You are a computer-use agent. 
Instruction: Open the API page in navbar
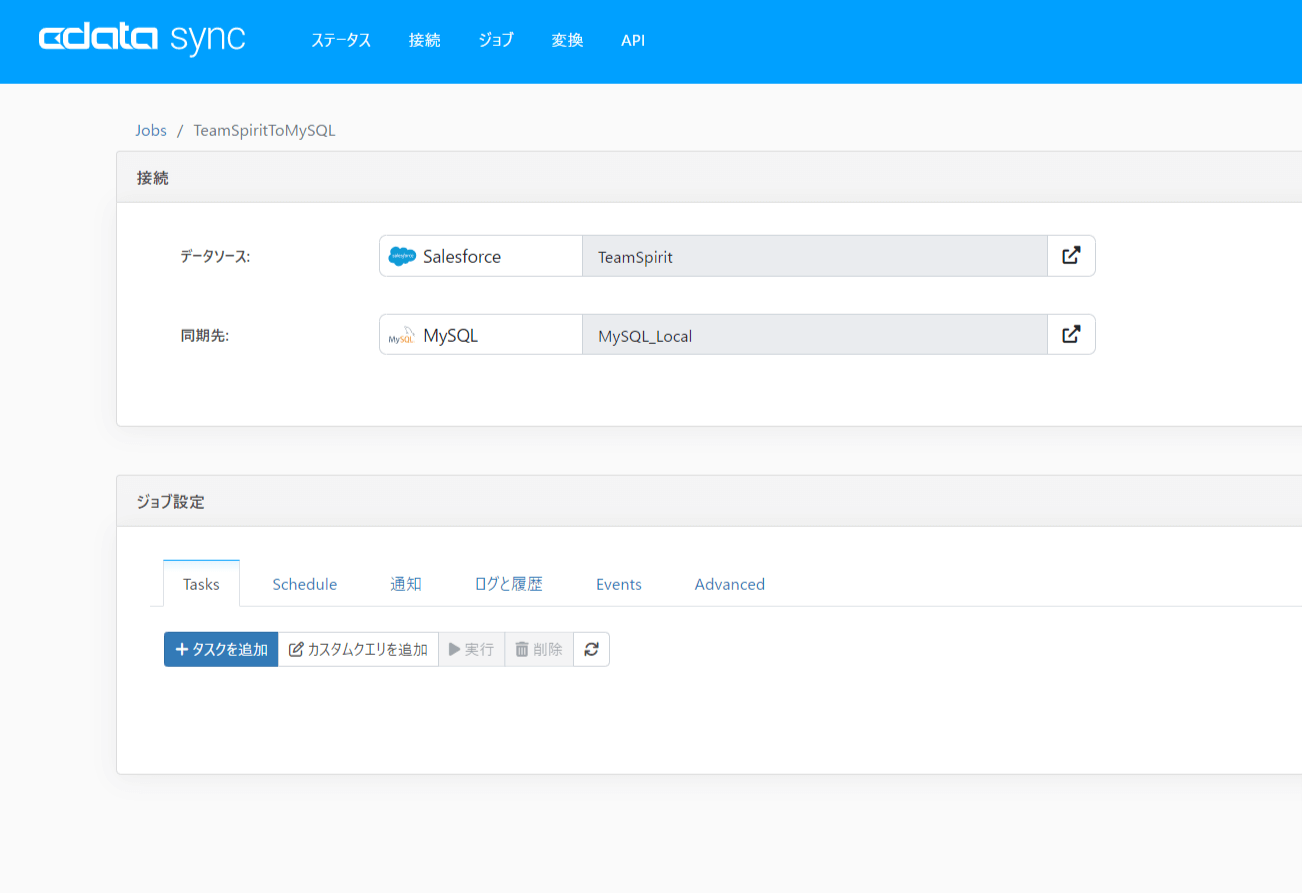coord(633,41)
